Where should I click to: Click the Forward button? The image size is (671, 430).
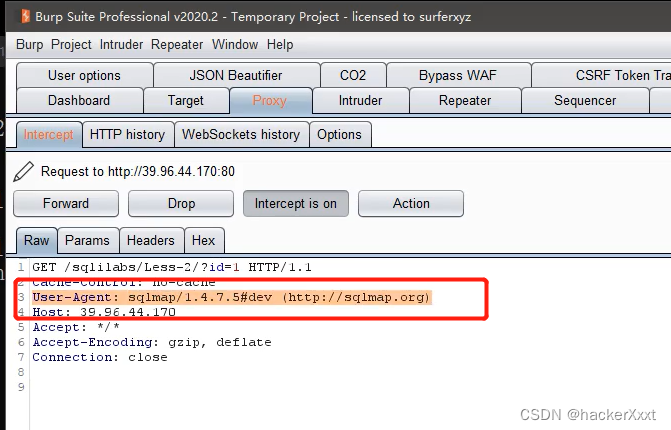(x=66, y=204)
